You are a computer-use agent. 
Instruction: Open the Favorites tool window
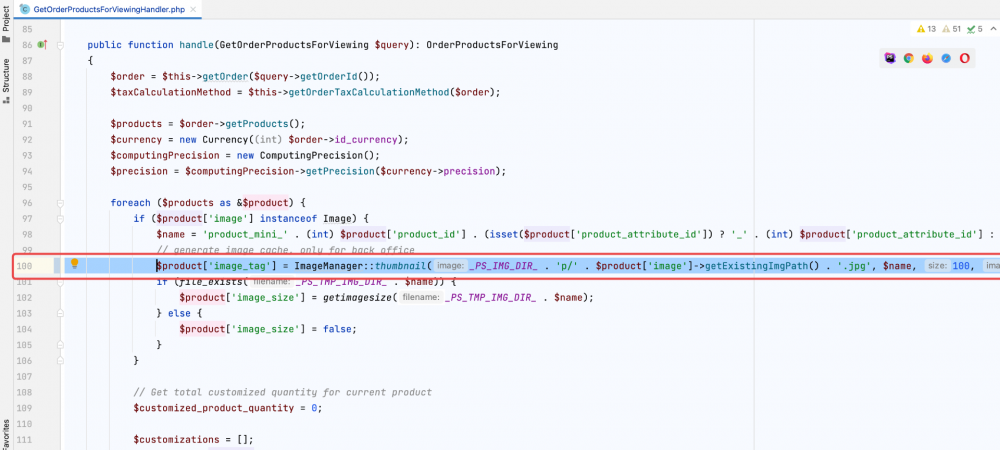click(x=6, y=435)
